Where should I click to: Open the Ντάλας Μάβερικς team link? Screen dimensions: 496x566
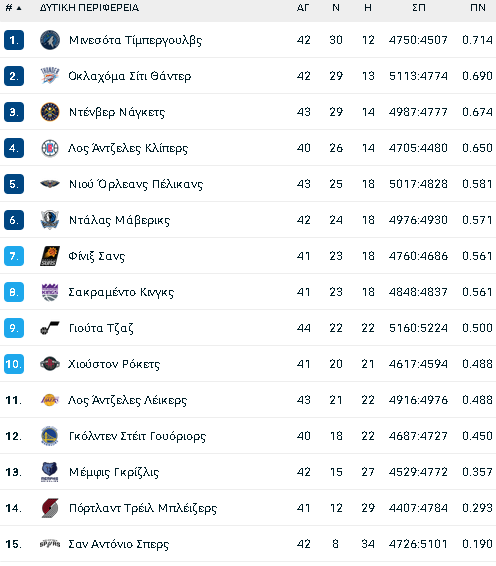119,220
